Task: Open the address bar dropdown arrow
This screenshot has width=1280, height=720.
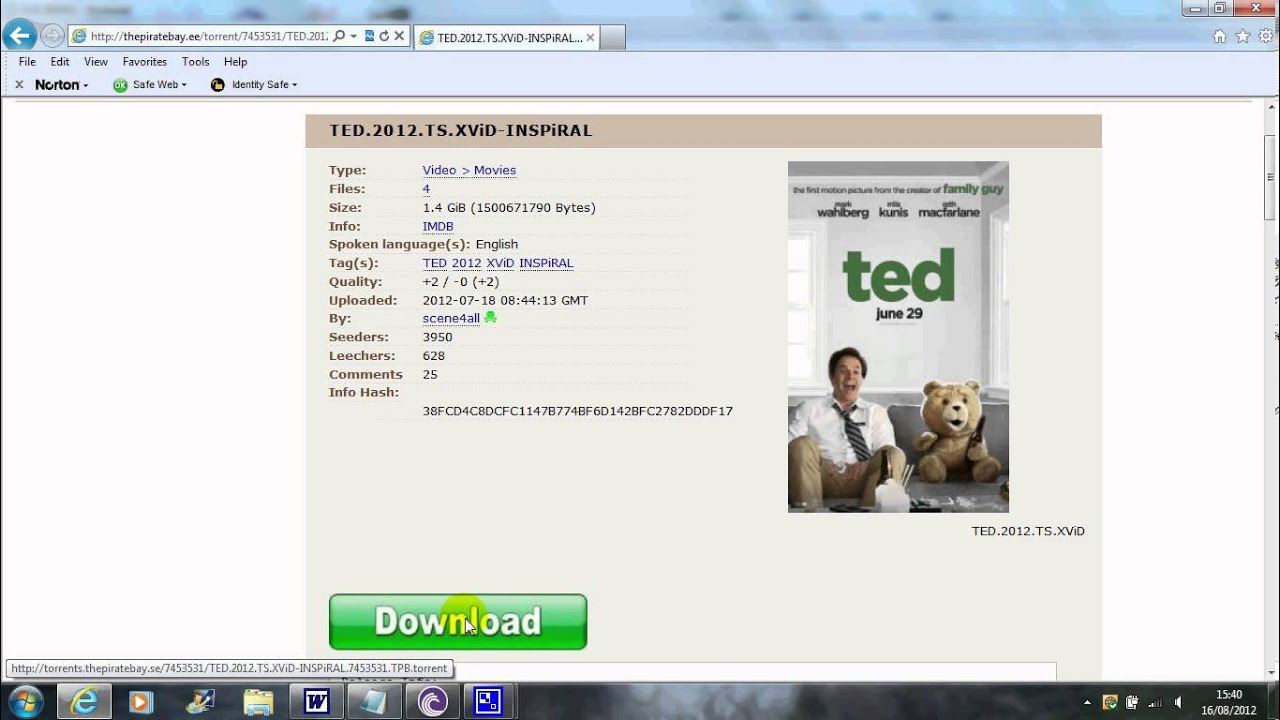Action: (x=354, y=36)
